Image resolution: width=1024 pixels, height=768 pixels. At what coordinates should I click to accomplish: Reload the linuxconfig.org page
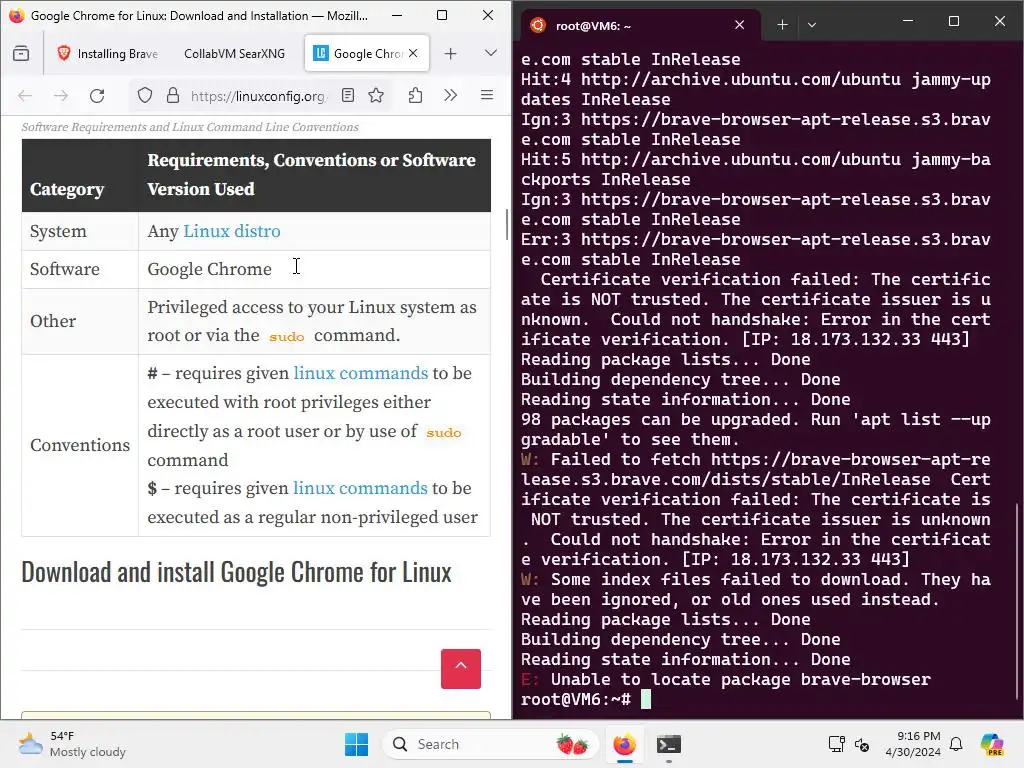coord(97,96)
